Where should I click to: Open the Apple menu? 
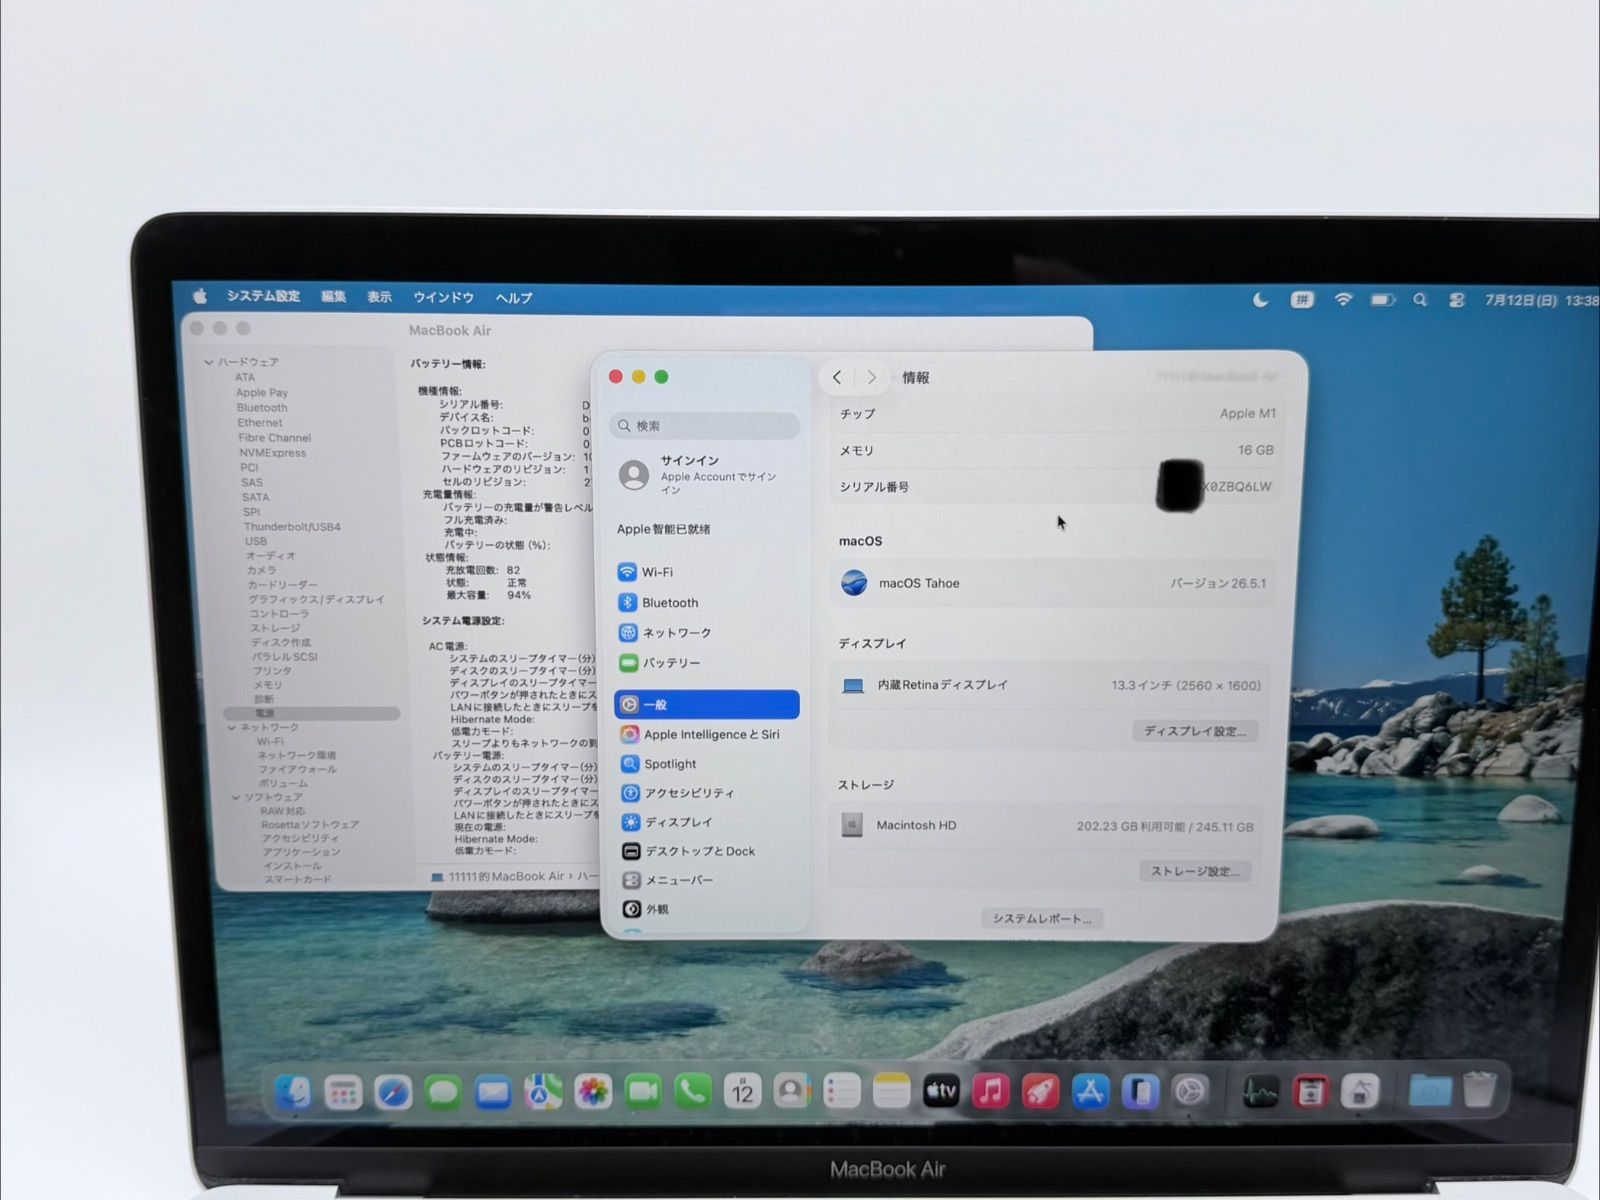200,296
